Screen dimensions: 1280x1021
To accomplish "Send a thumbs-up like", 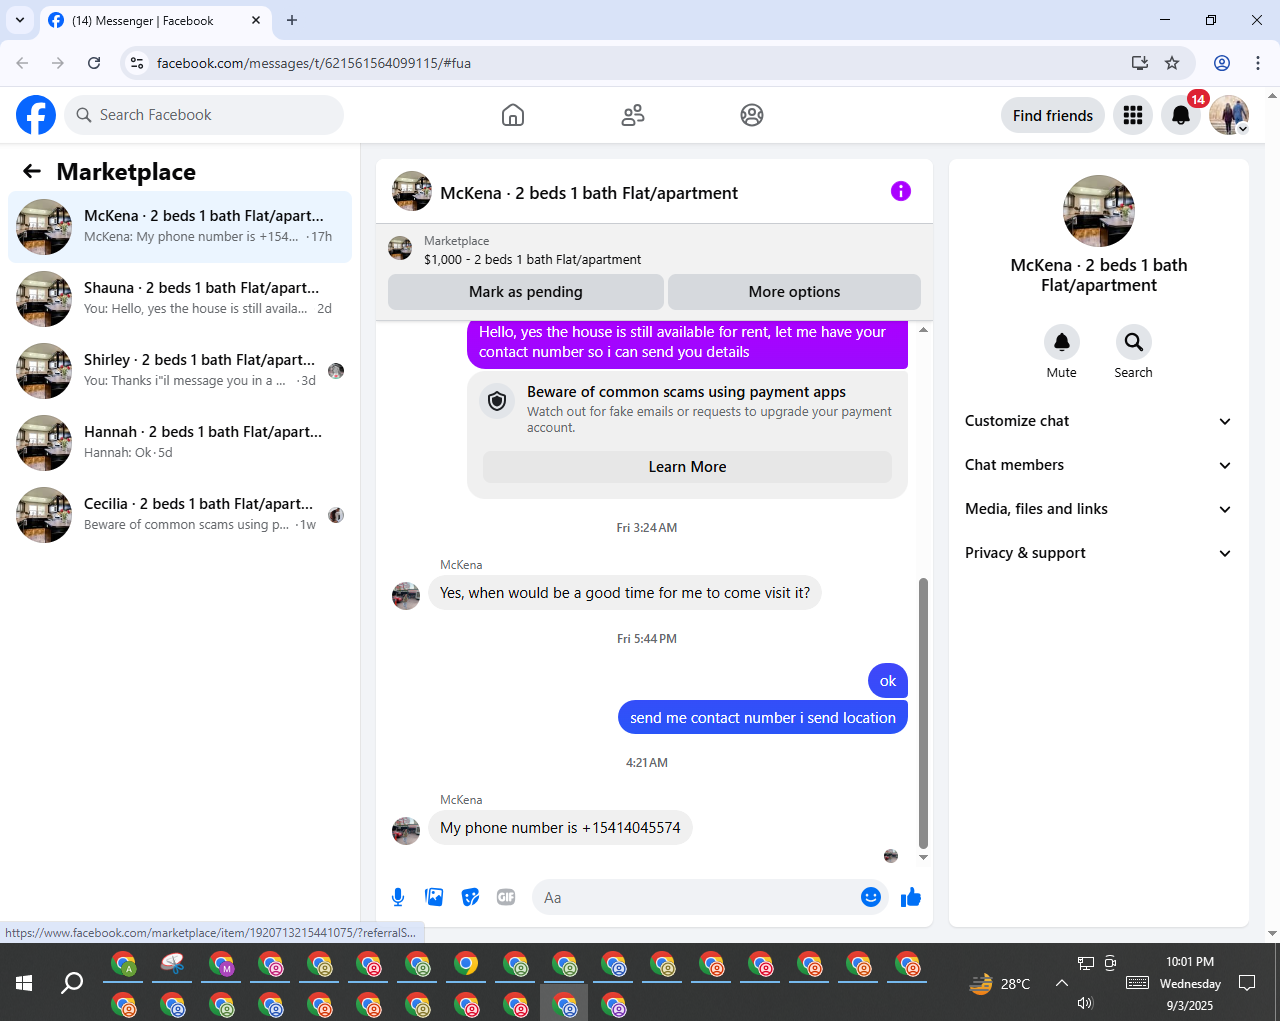I will tap(911, 897).
